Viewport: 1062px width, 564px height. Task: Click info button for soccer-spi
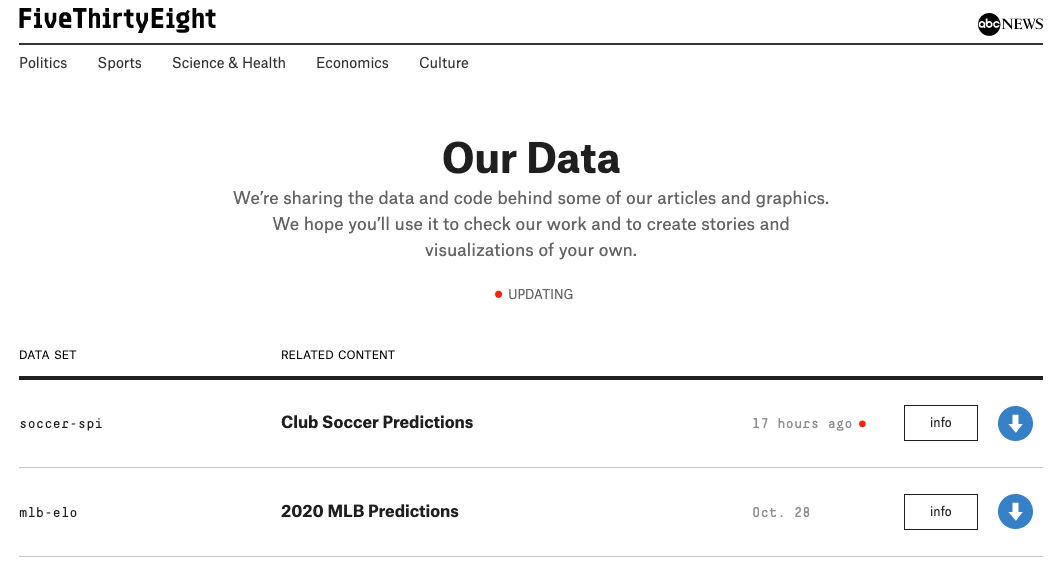coord(940,423)
